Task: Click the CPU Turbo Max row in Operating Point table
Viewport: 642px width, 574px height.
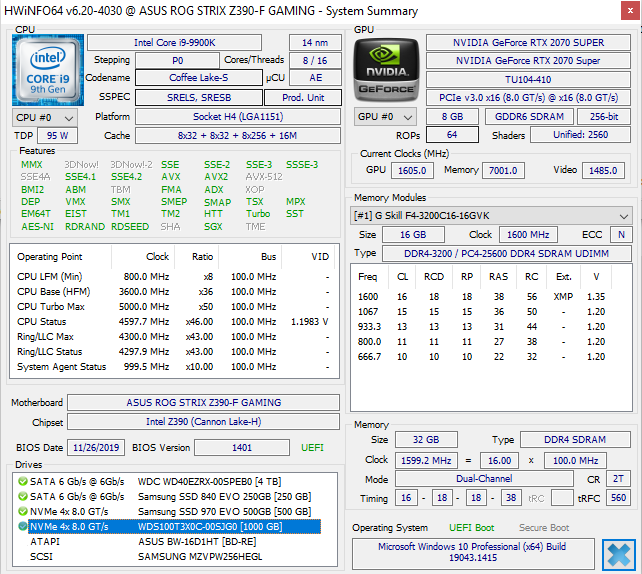Action: (174, 307)
